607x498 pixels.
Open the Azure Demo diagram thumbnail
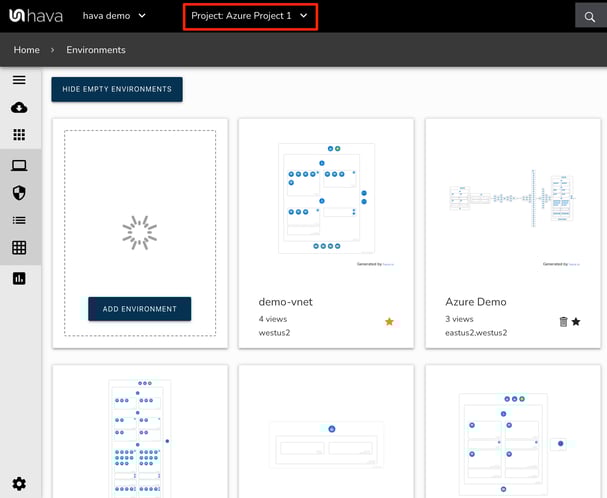(513, 198)
